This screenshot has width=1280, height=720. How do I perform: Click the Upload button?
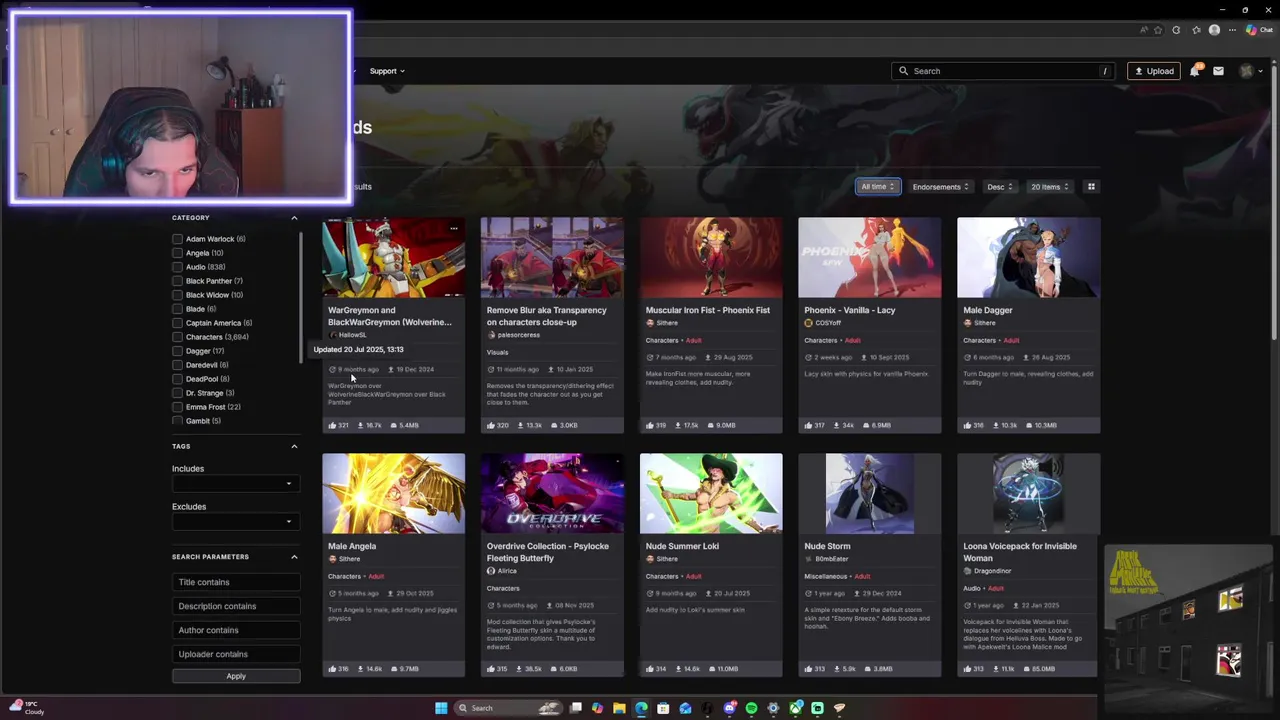click(1154, 71)
